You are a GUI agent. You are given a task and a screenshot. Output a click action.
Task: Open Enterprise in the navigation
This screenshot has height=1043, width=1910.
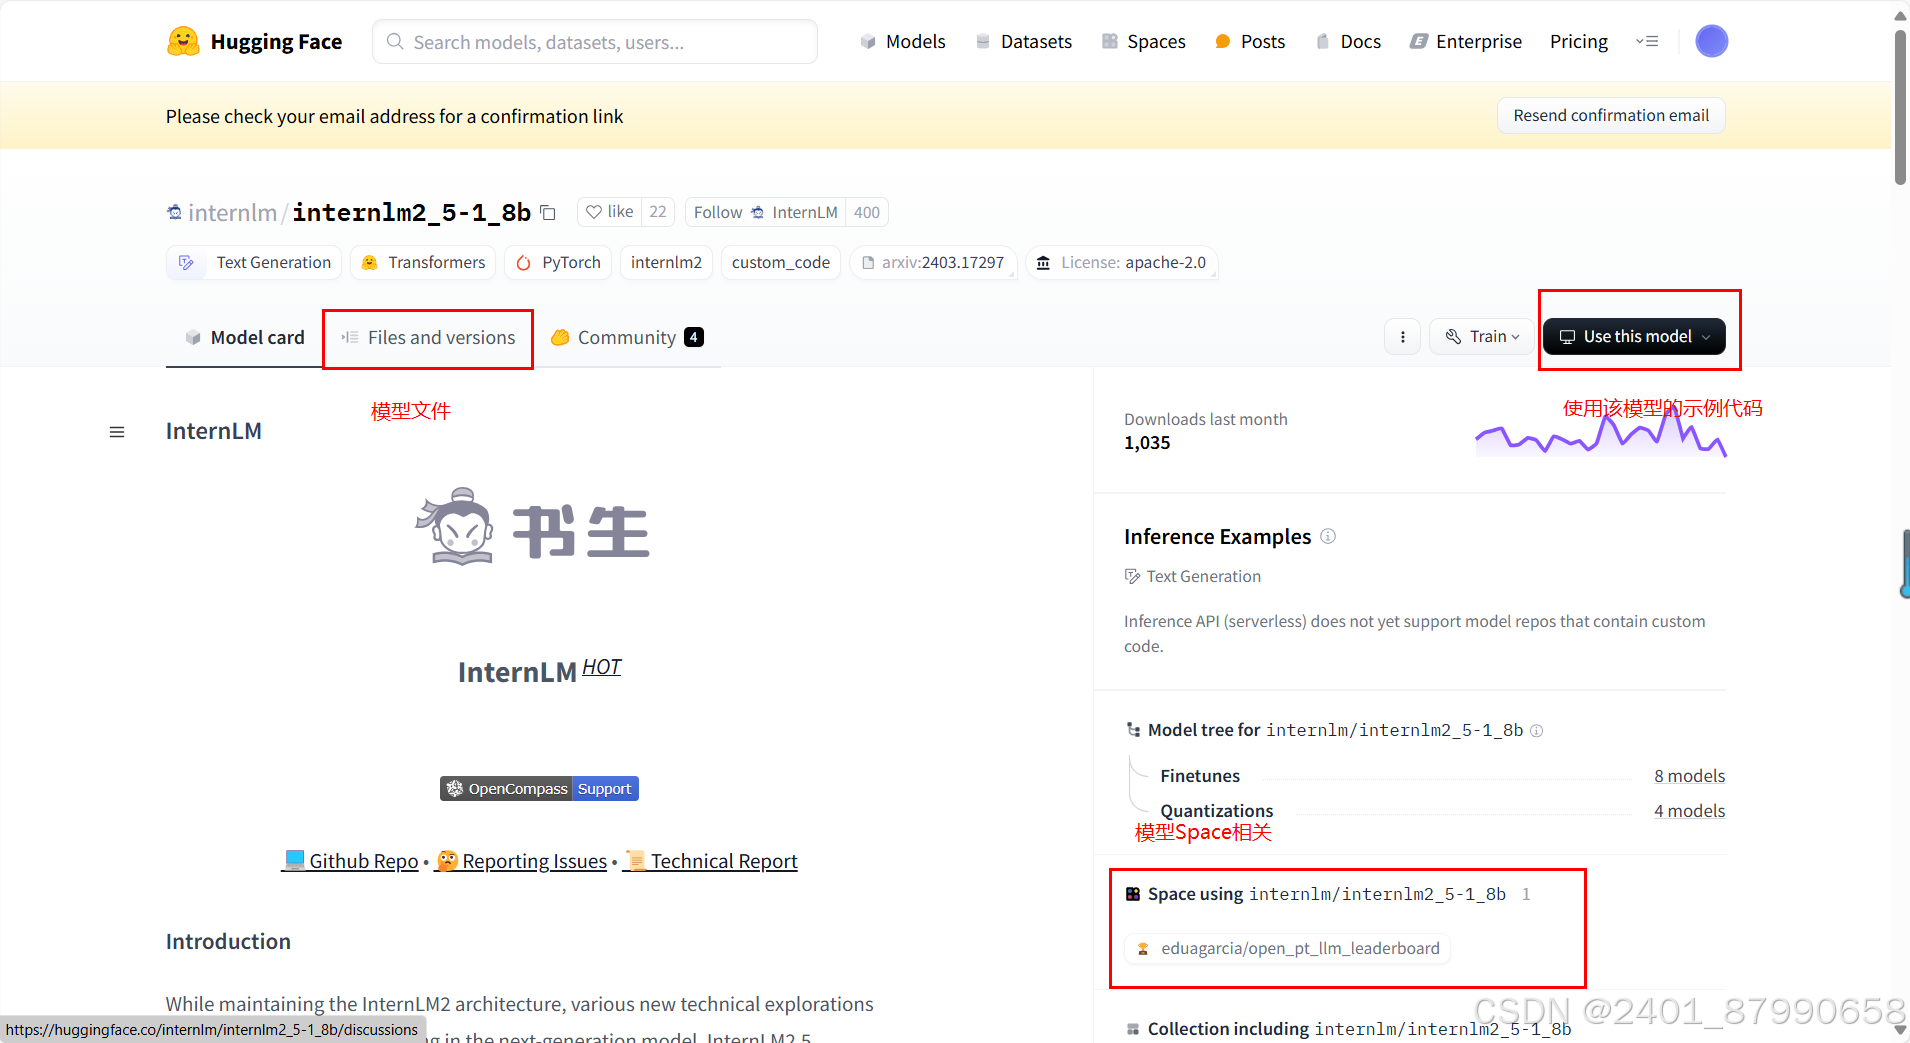[x=1466, y=41]
